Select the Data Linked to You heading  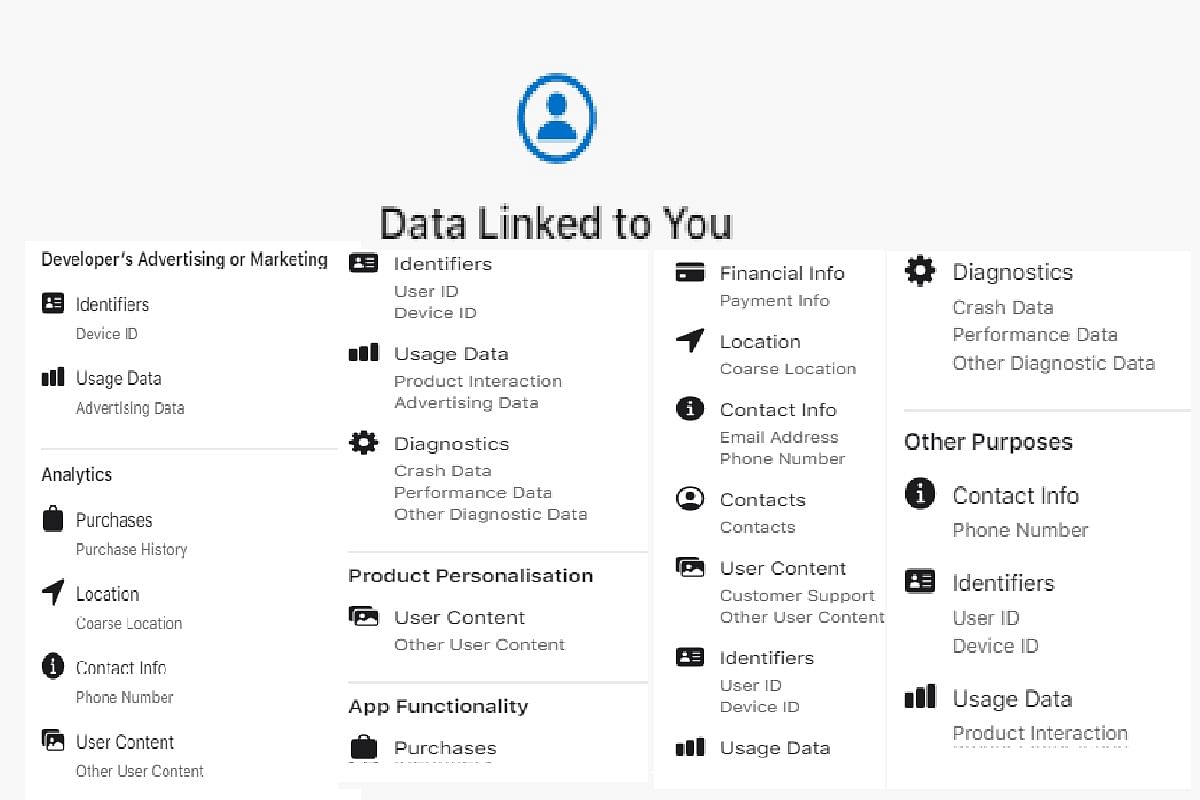point(556,223)
